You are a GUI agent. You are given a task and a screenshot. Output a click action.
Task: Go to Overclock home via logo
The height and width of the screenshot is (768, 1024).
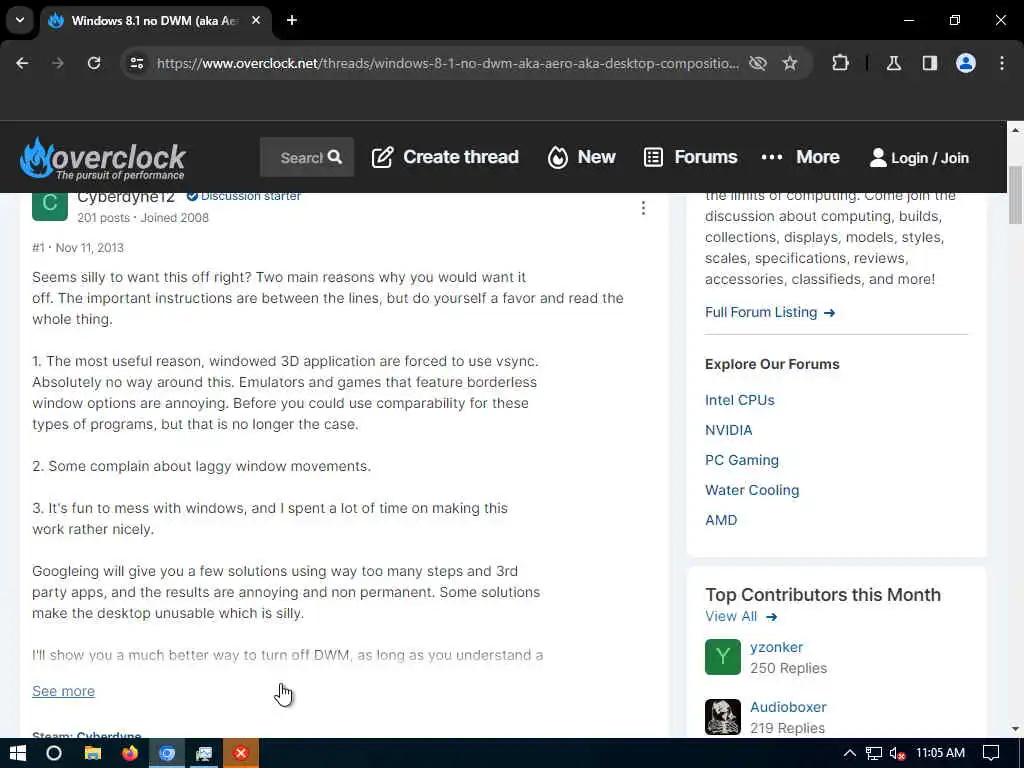click(x=103, y=158)
